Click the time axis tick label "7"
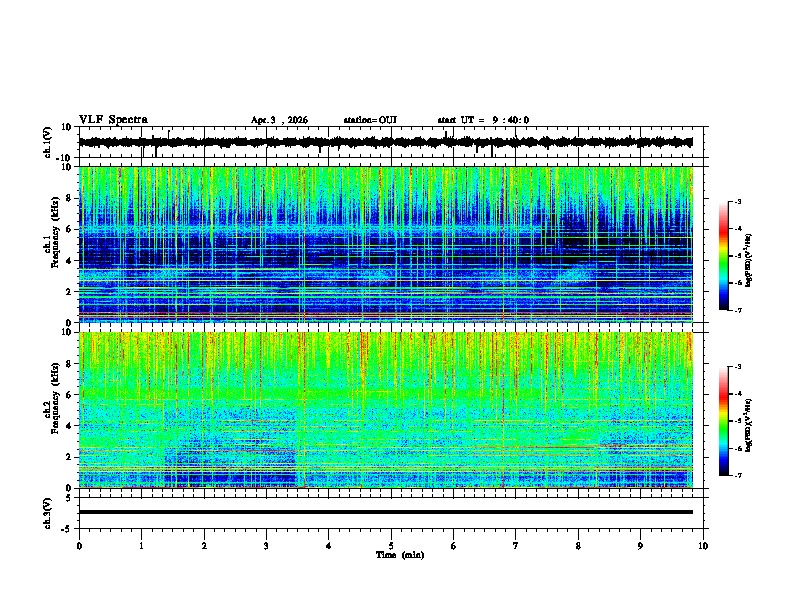 click(516, 546)
